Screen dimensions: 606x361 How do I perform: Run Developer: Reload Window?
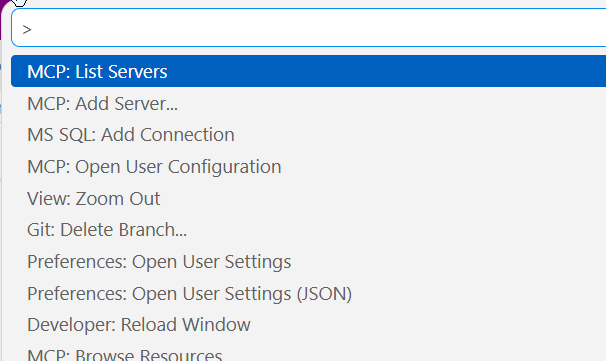point(308,325)
